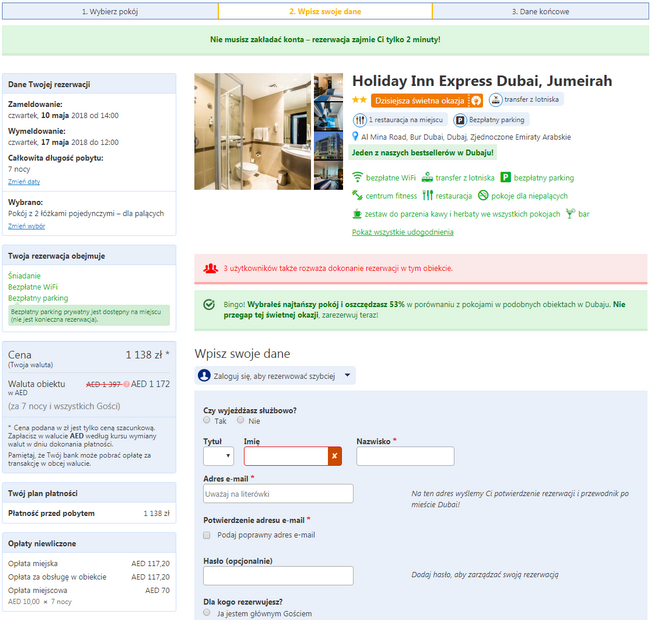
Task: Click the Bezpłatne WiFi inclusion text
Action: click(x=33, y=287)
